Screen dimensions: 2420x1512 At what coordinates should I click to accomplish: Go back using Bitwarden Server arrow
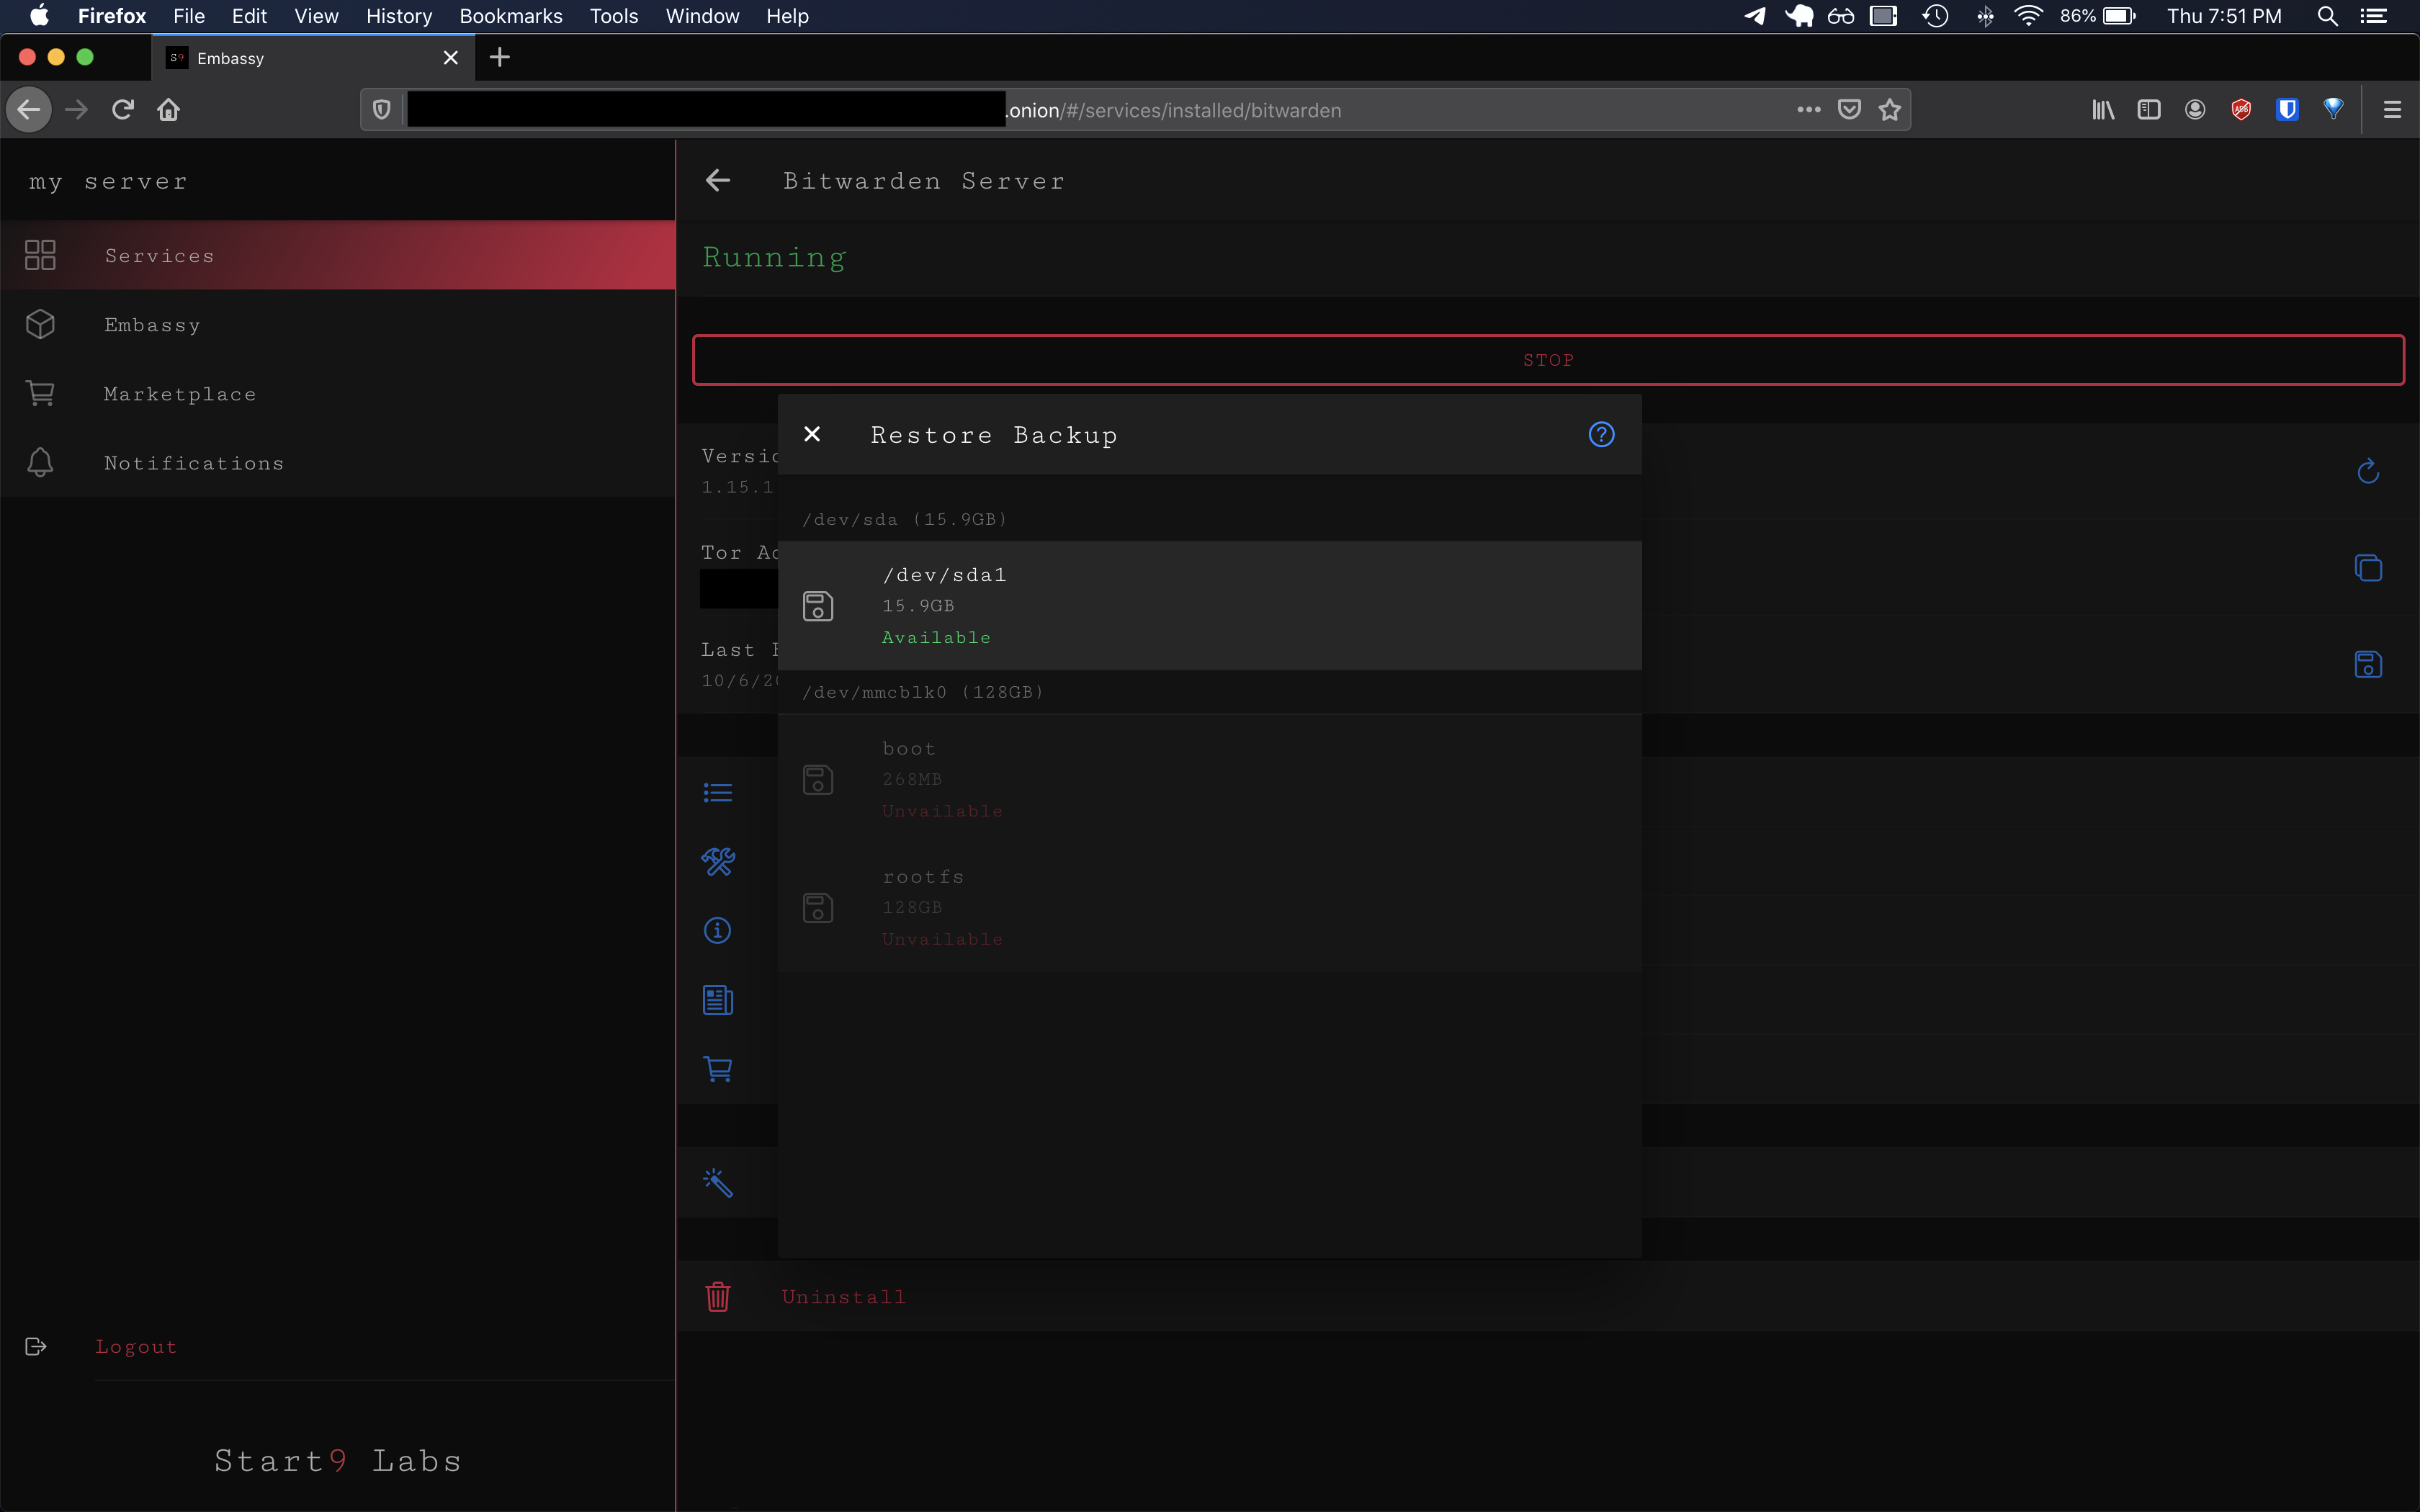click(717, 181)
